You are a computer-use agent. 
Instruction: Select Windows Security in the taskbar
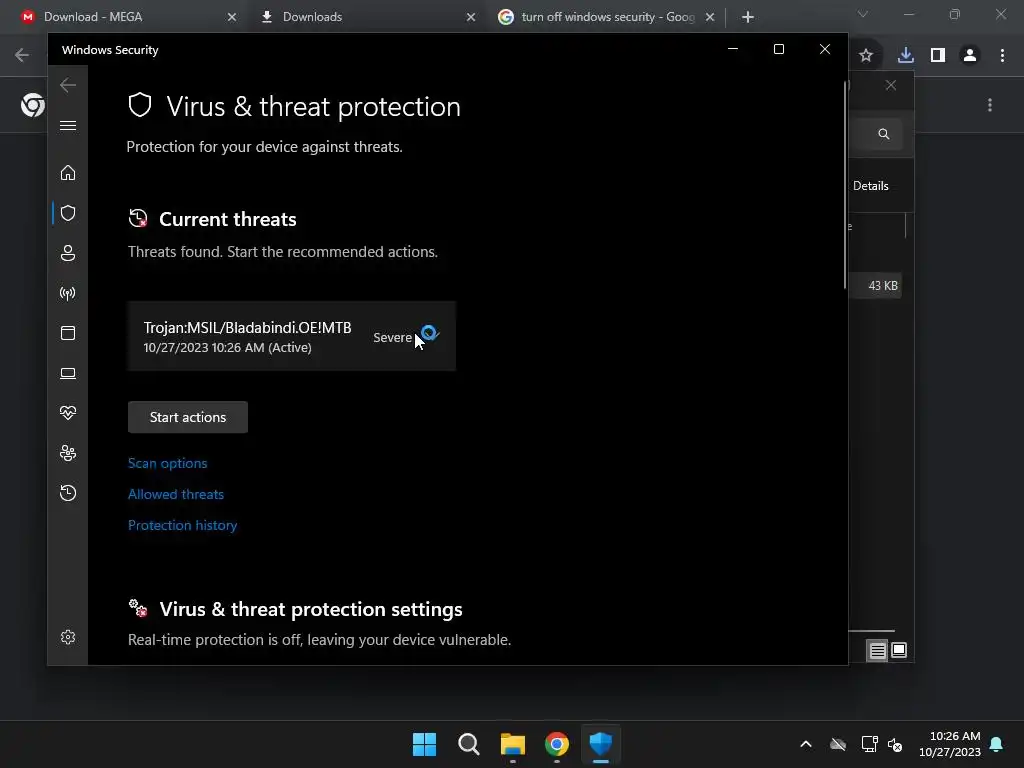click(601, 744)
